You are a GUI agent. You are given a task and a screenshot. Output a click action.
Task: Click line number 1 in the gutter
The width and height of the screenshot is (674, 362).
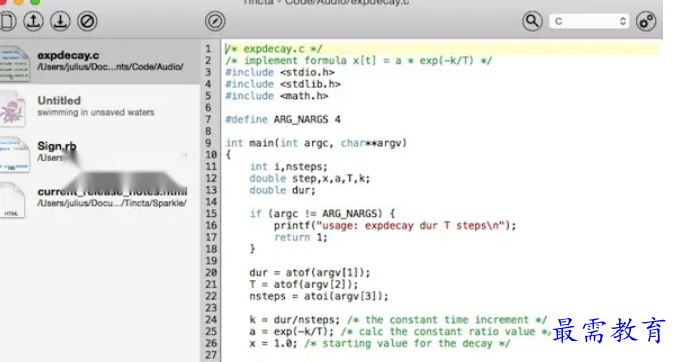[x=208, y=49]
